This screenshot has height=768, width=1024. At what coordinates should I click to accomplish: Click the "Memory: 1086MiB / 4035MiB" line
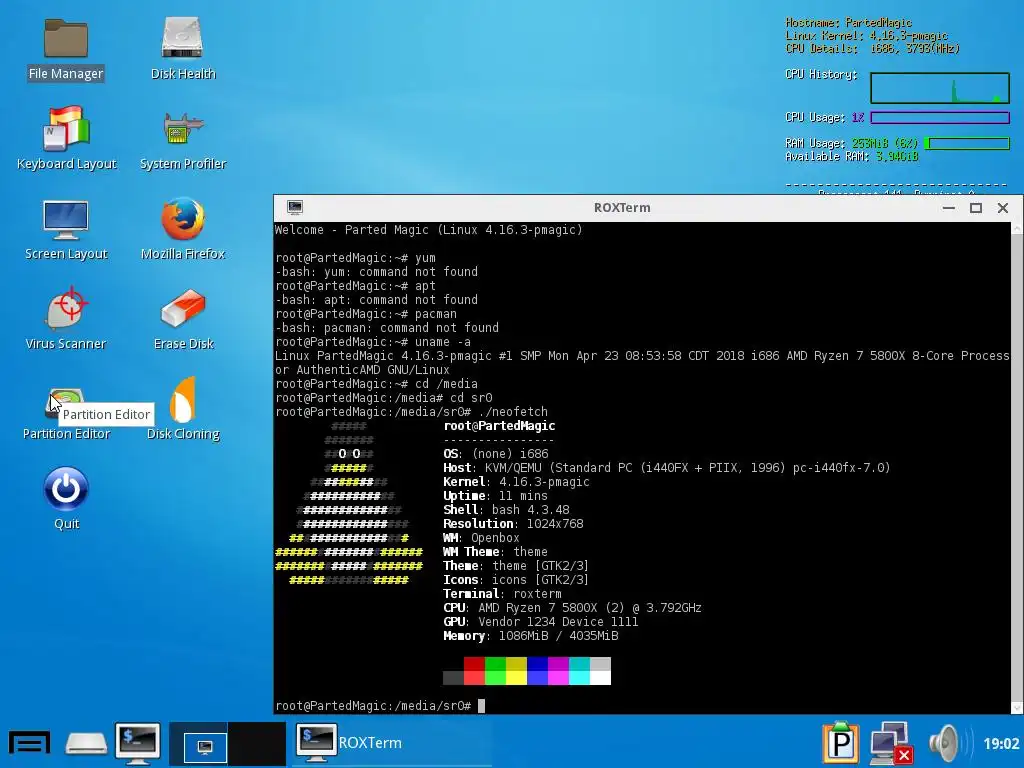(x=530, y=635)
